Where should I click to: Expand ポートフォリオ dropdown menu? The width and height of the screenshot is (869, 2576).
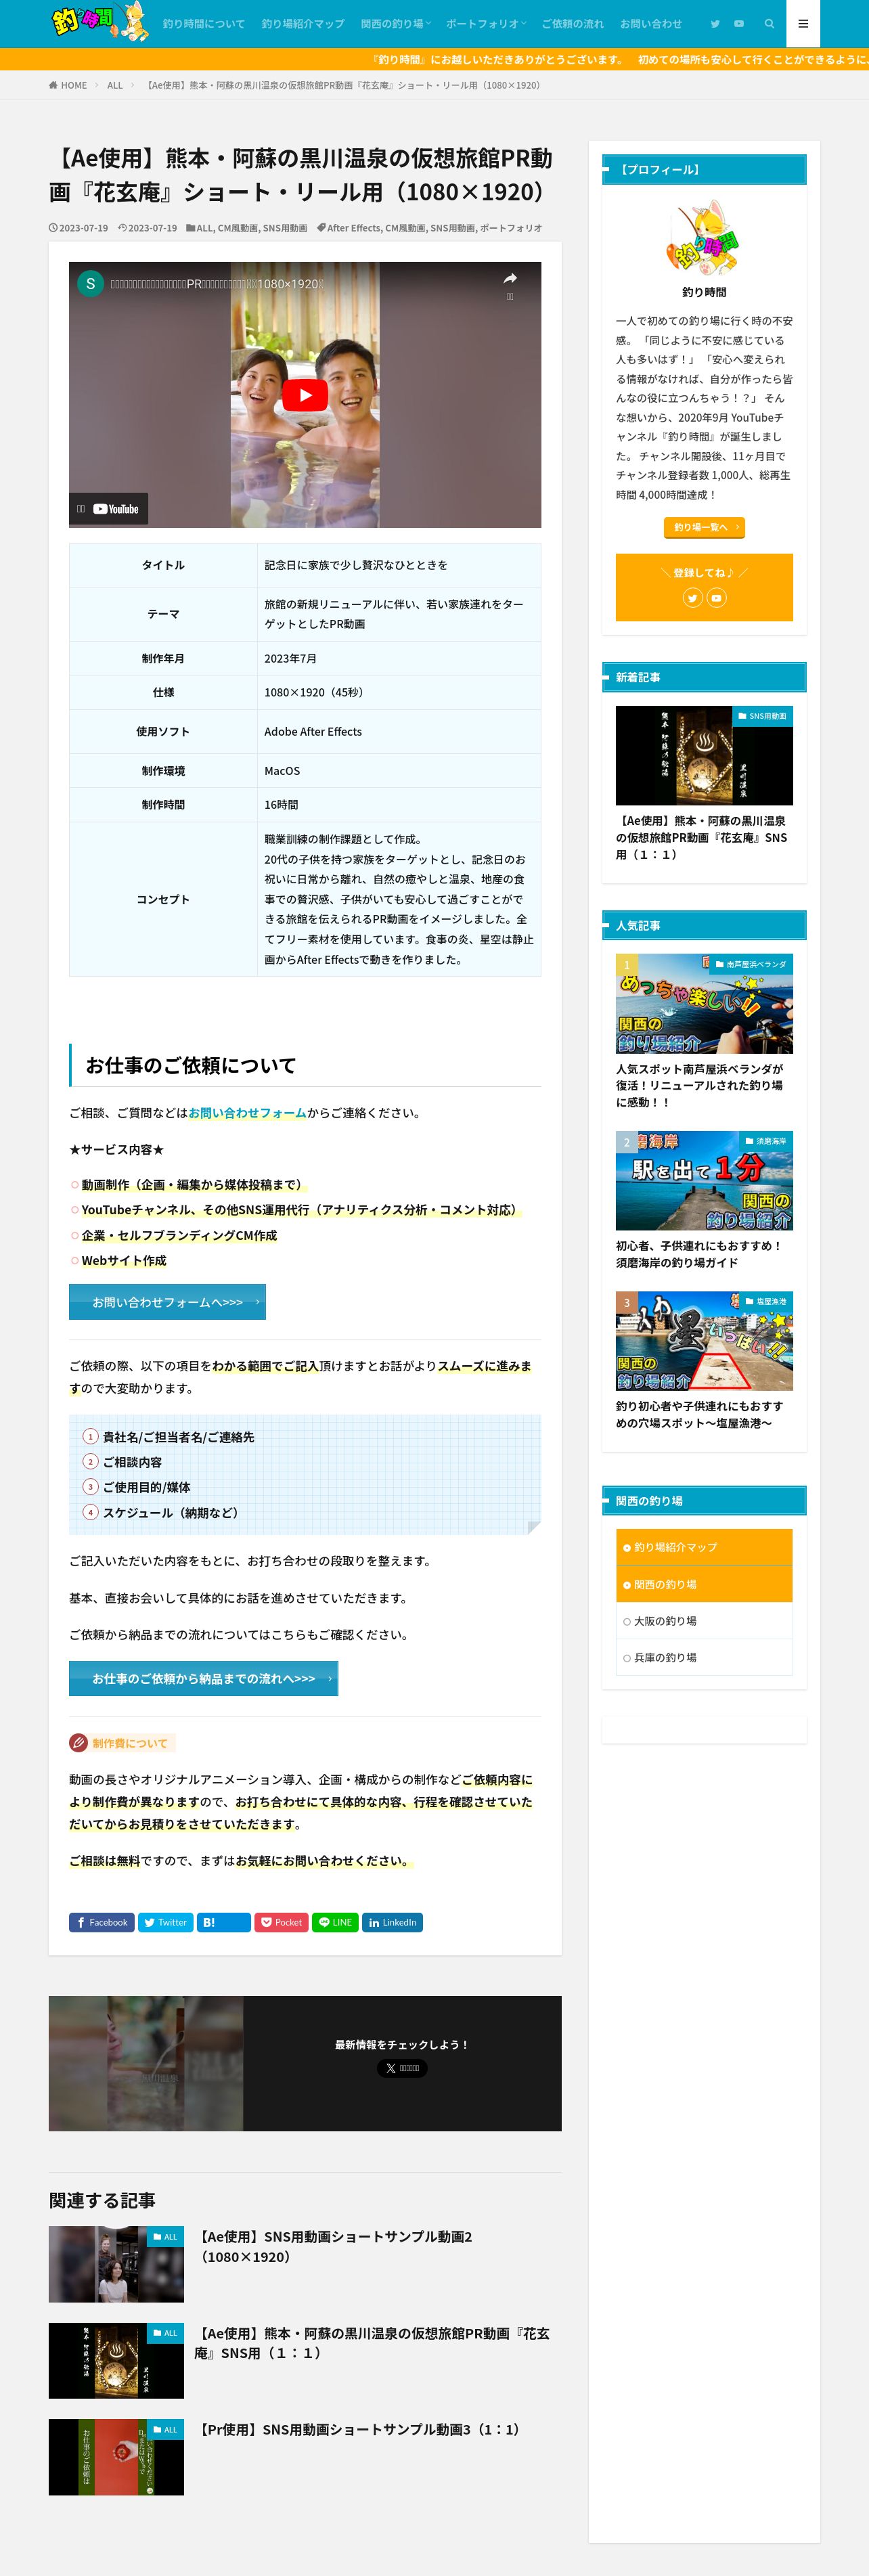tap(485, 24)
